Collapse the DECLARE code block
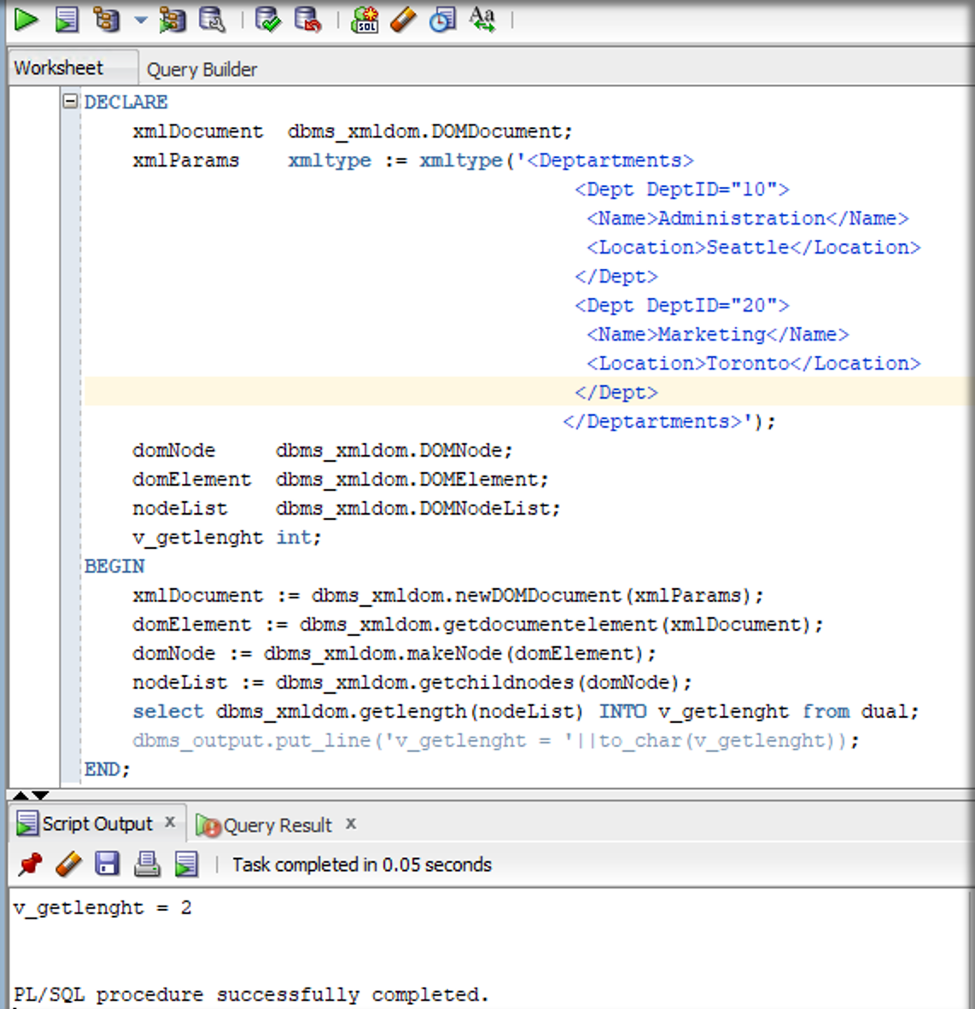977x1010 pixels. click(69, 102)
